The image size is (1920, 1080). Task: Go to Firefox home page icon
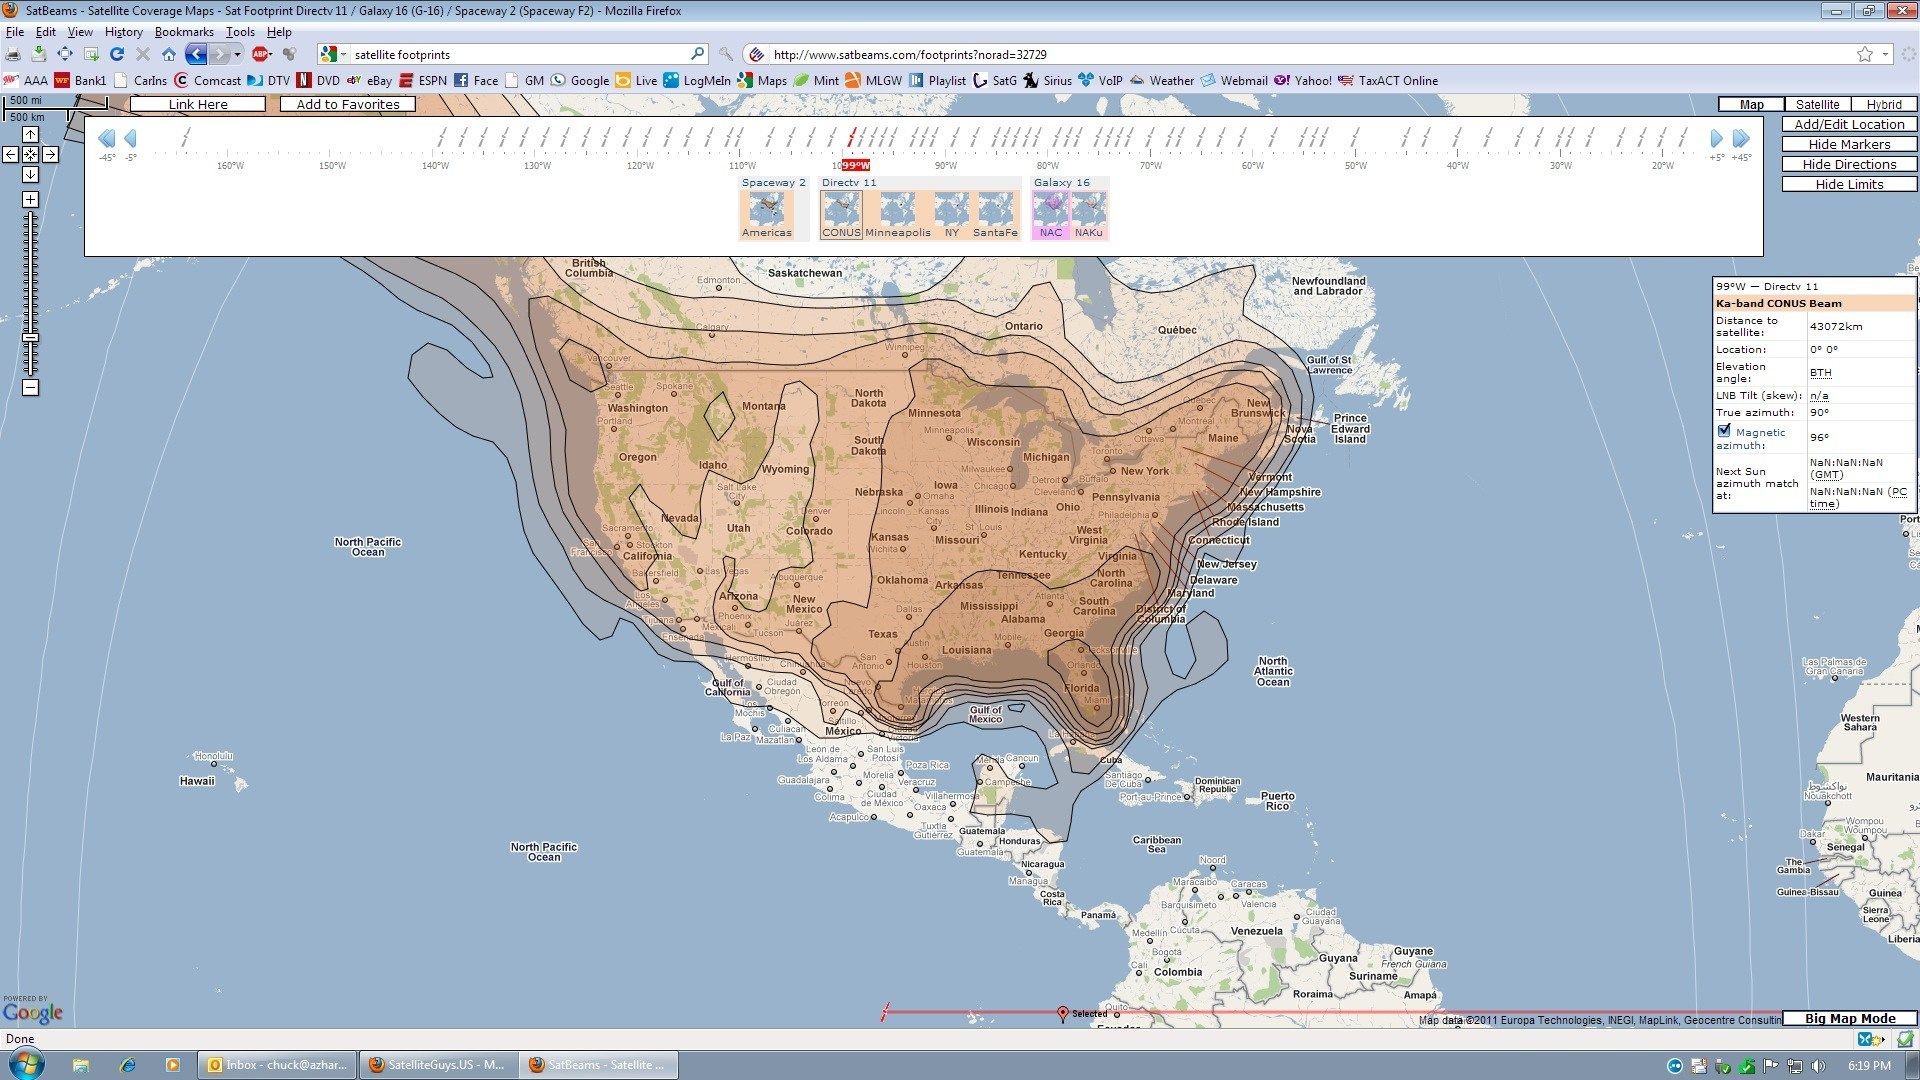(x=169, y=54)
